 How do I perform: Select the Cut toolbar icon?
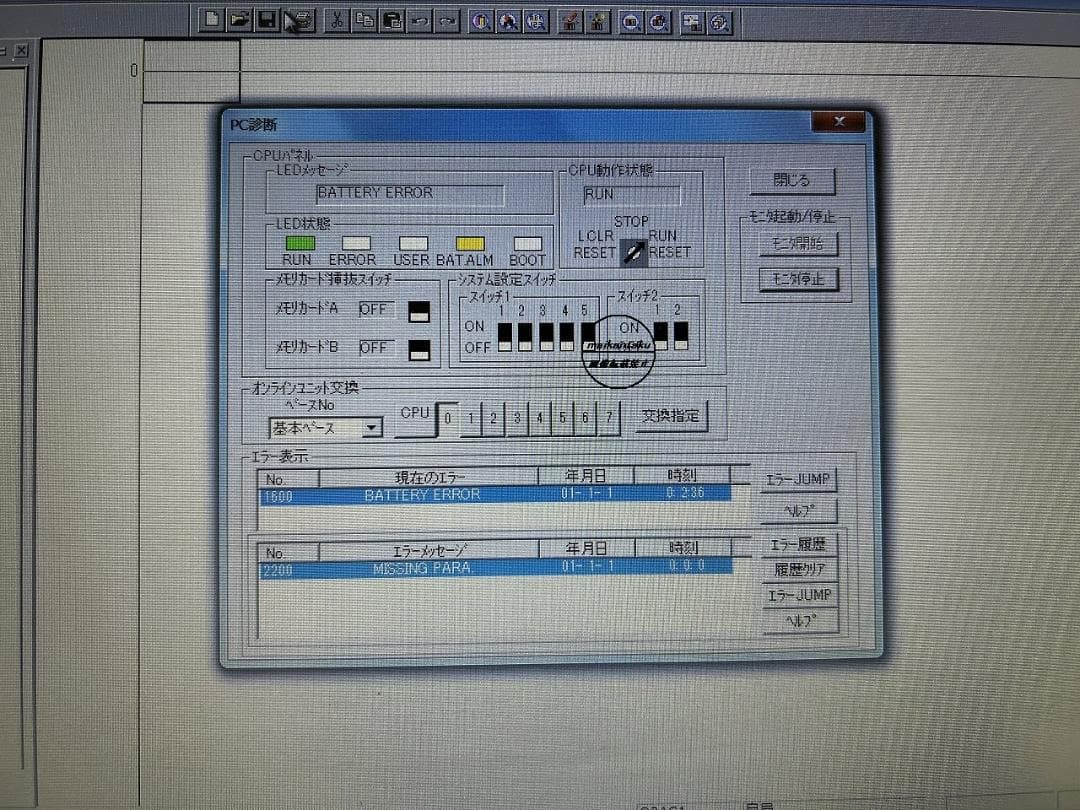click(336, 18)
